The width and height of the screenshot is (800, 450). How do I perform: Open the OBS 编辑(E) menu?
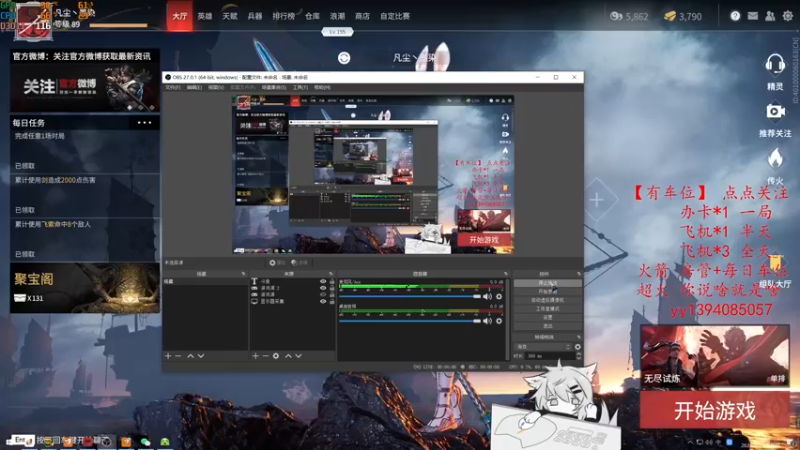[x=194, y=88]
